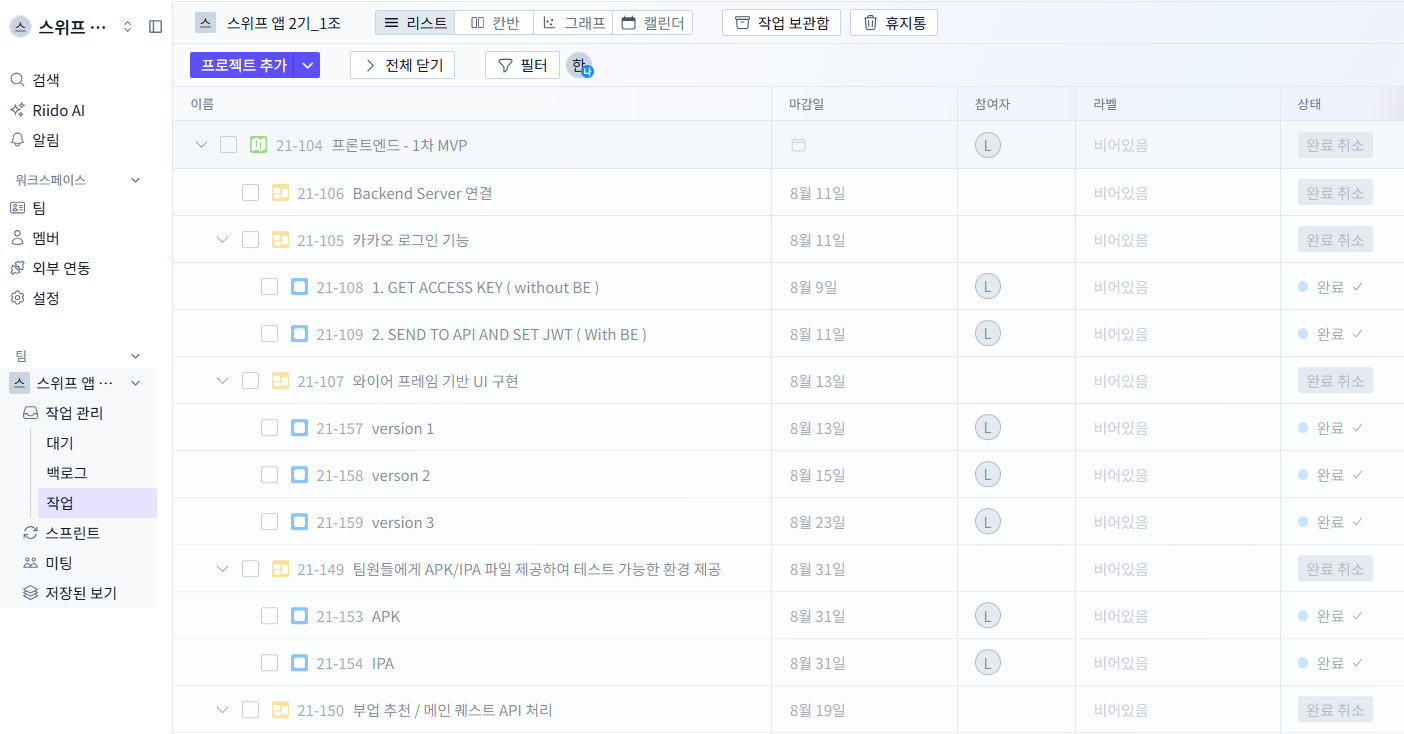Click the 전체 닫기 button
Screen dimensions: 1404x734
click(403, 65)
